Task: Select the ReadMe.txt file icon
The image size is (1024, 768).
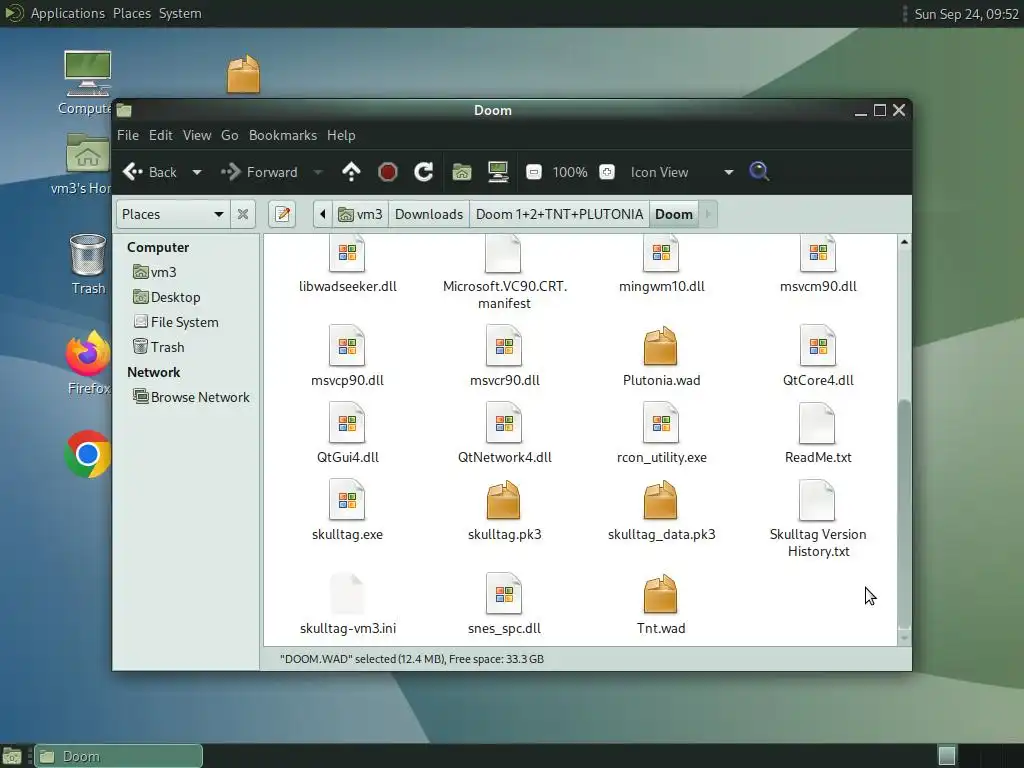Action: [817, 423]
